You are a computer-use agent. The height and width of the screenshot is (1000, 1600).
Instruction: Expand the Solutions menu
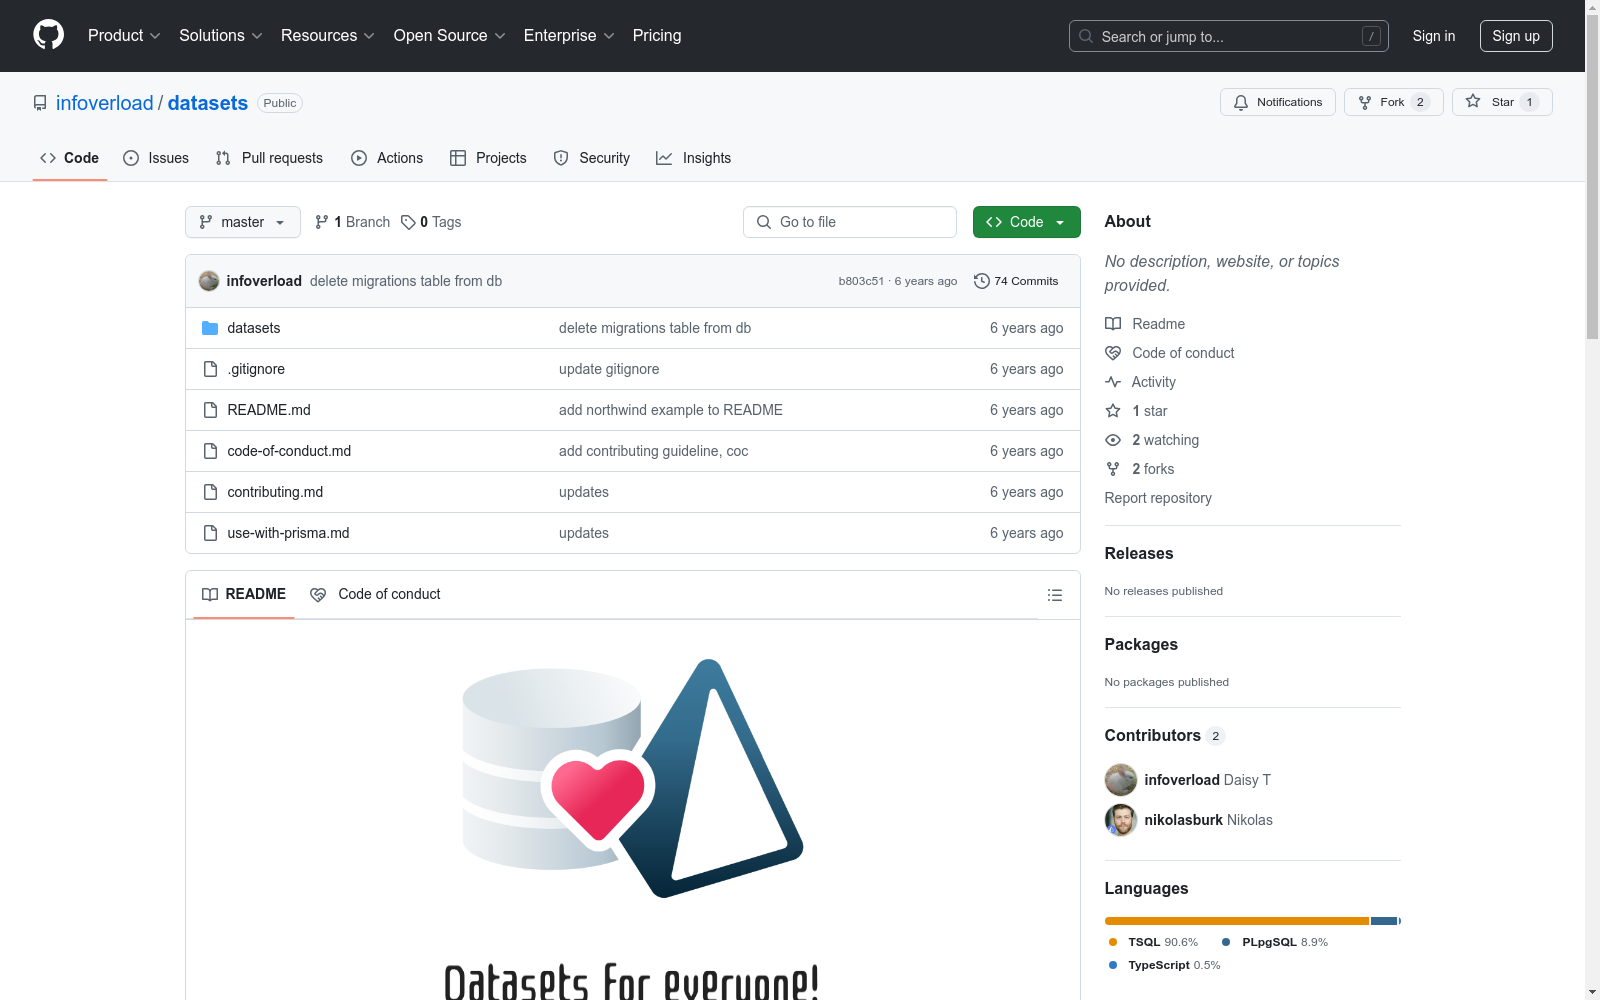221,36
